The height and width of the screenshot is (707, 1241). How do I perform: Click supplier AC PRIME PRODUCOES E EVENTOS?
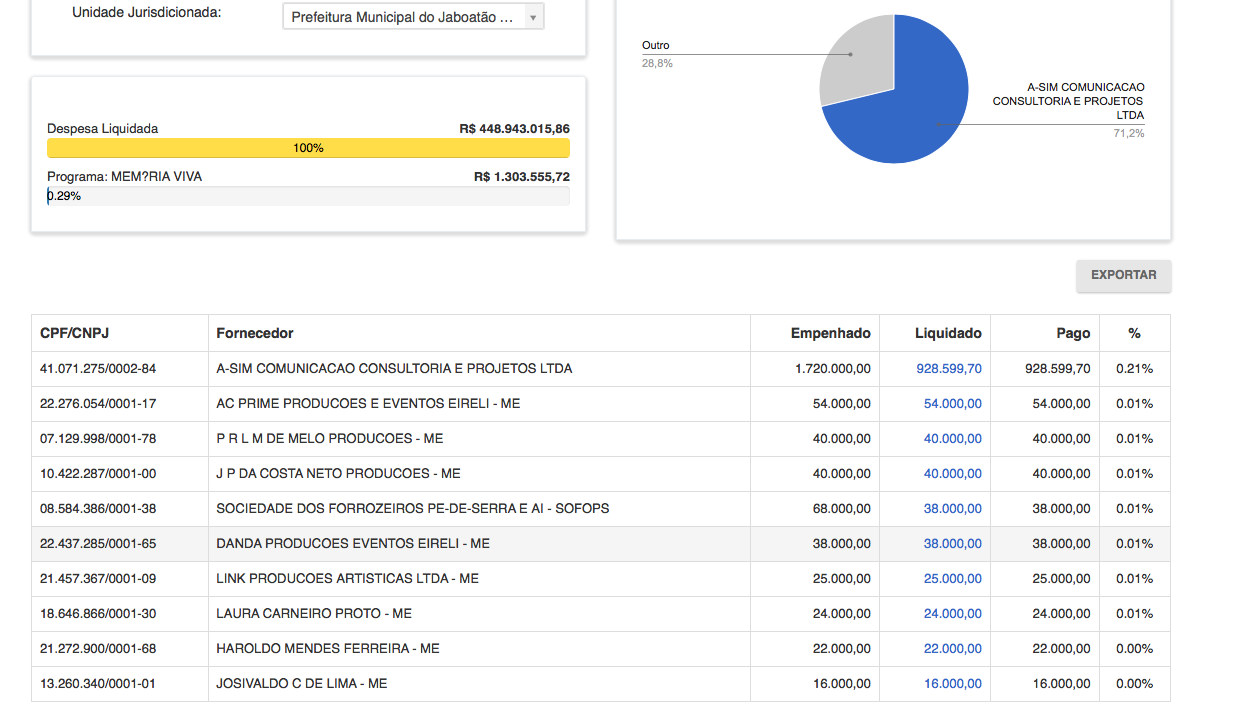(x=368, y=404)
